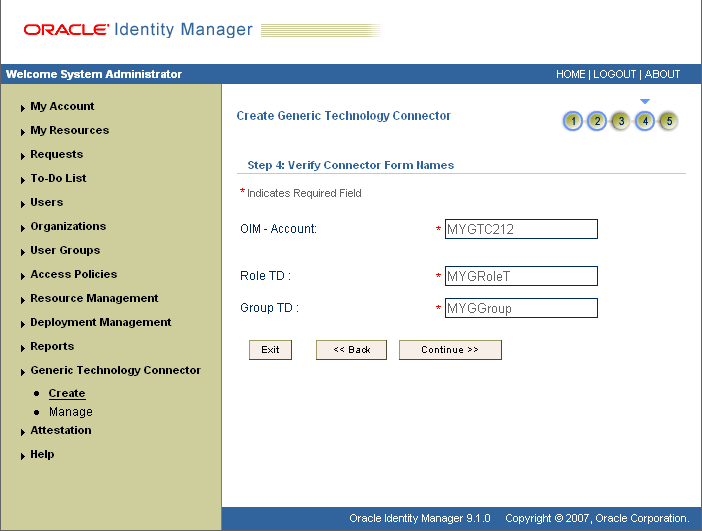Open the Resource Management menu label
Image resolution: width=702 pixels, height=531 pixels.
point(94,298)
